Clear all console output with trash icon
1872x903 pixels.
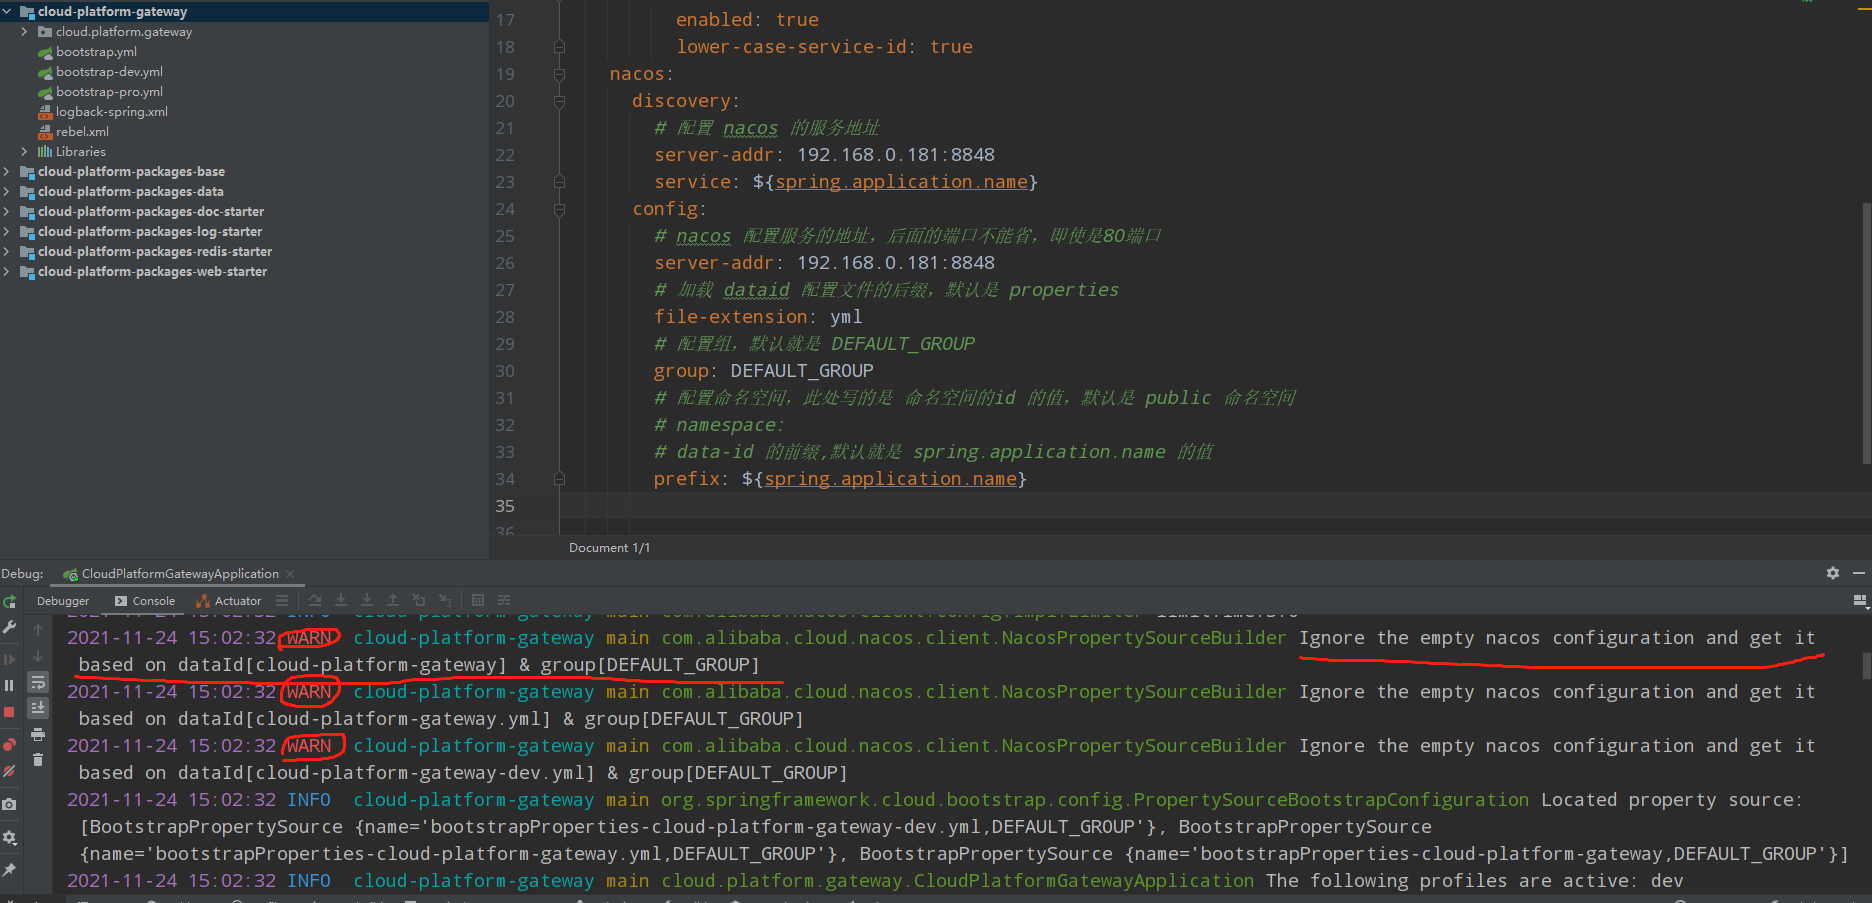click(x=38, y=760)
